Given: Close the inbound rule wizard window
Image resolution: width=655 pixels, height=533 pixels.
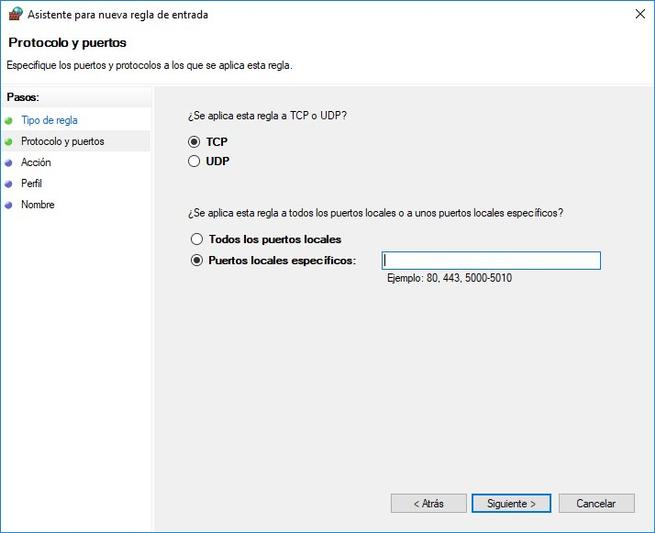Looking at the screenshot, I should (638, 16).
